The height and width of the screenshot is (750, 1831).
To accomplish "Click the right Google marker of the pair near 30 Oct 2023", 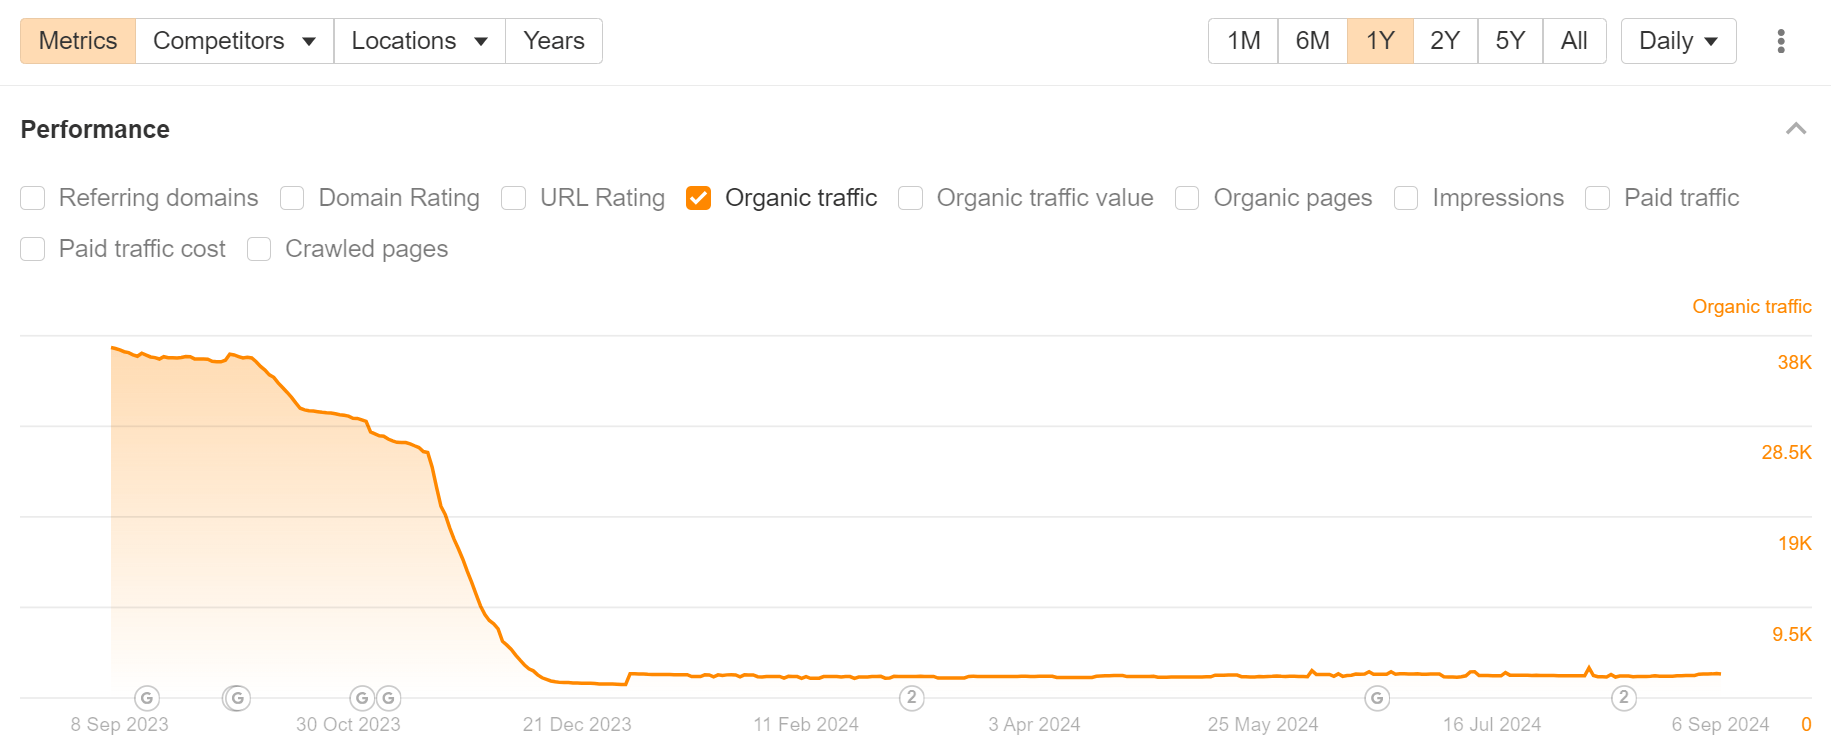I will 387,698.
